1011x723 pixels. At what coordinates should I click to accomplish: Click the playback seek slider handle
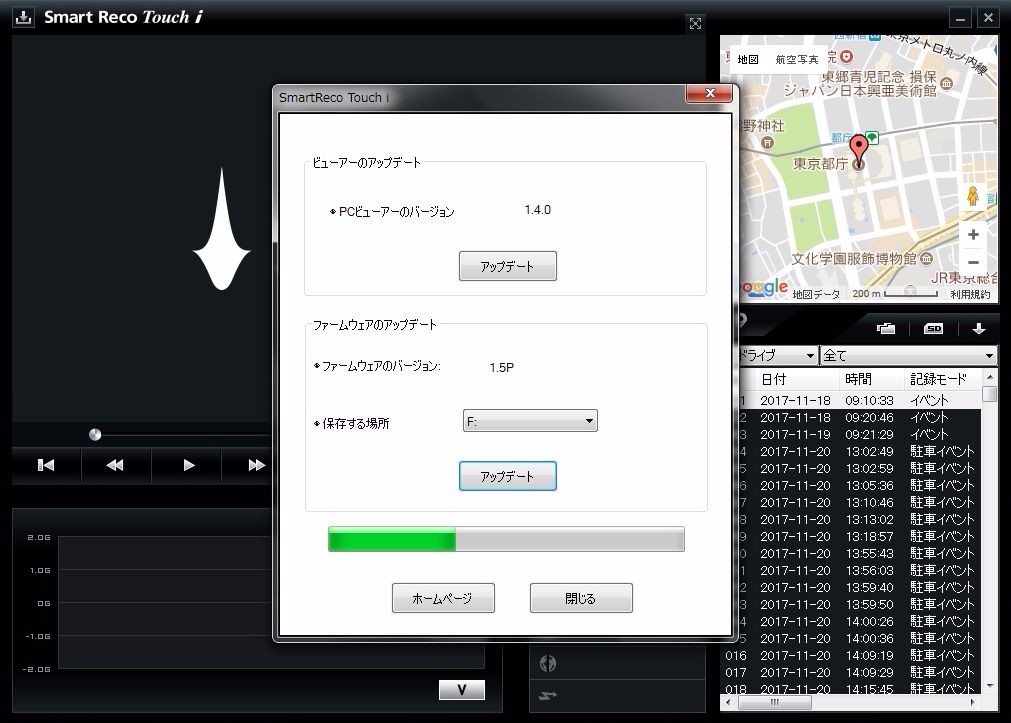point(95,434)
